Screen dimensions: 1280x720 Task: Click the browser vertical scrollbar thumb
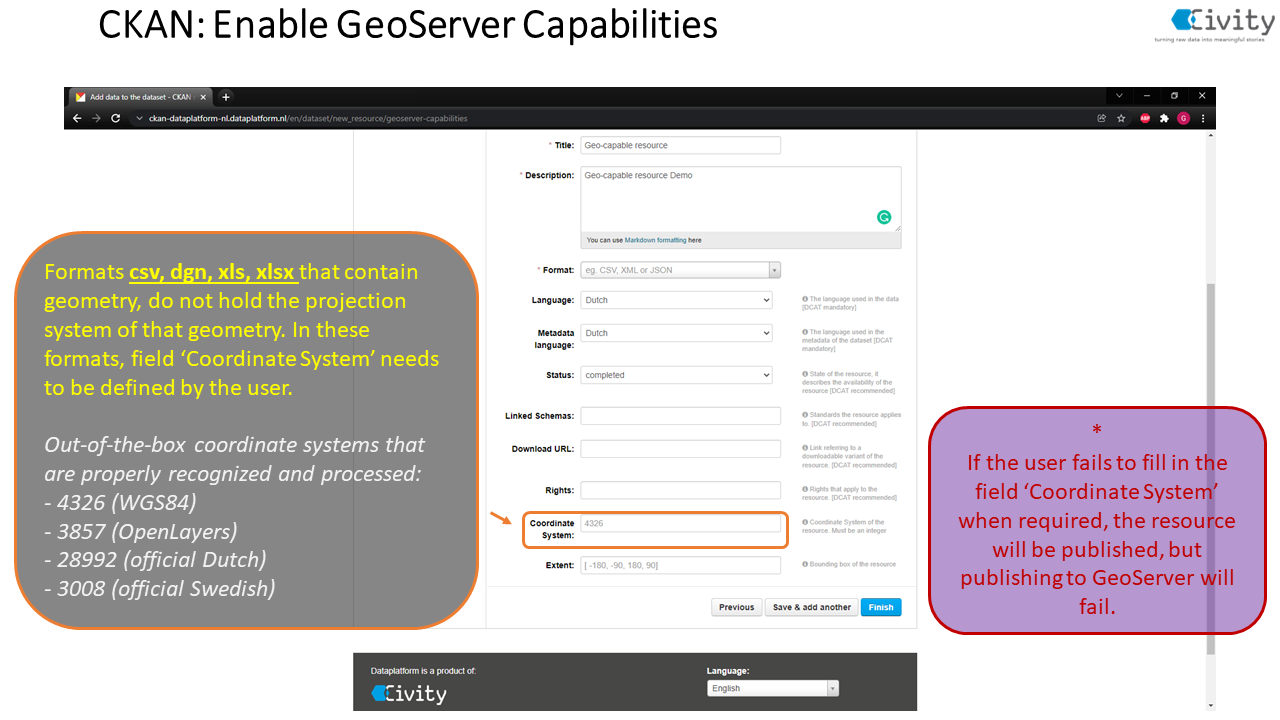click(1210, 468)
